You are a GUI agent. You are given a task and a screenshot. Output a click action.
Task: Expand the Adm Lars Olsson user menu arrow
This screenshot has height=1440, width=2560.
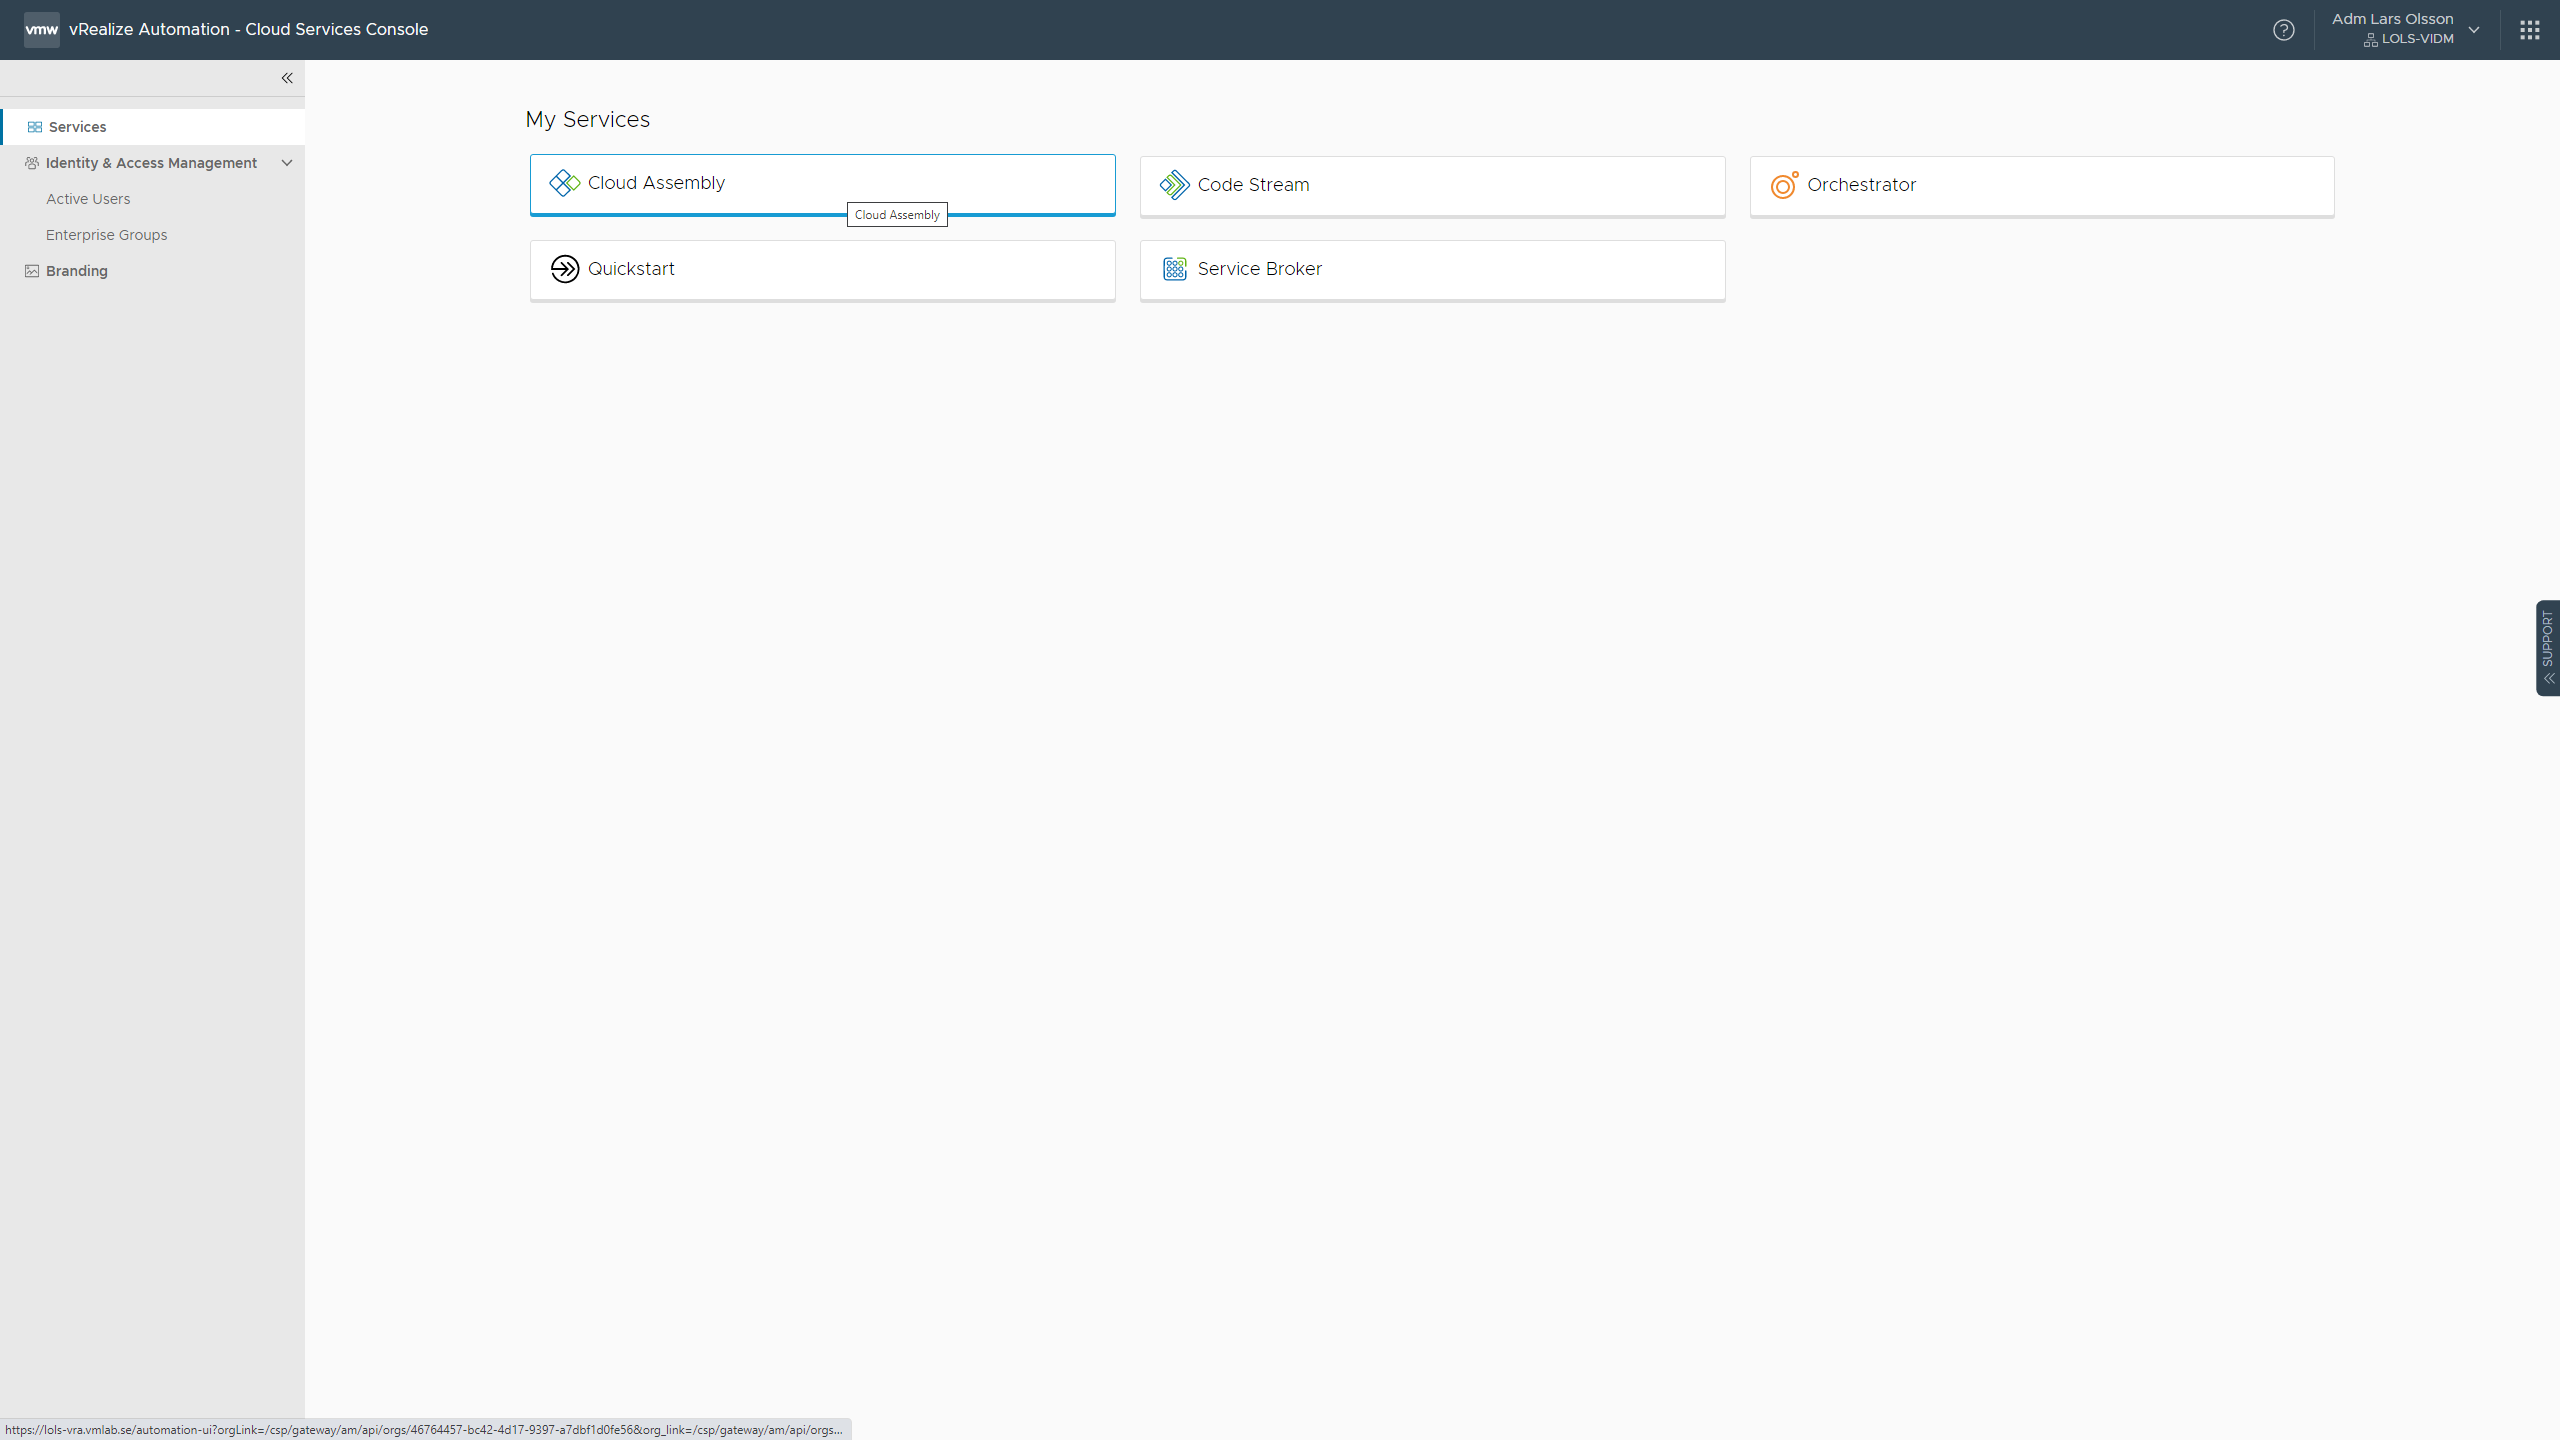[2474, 30]
